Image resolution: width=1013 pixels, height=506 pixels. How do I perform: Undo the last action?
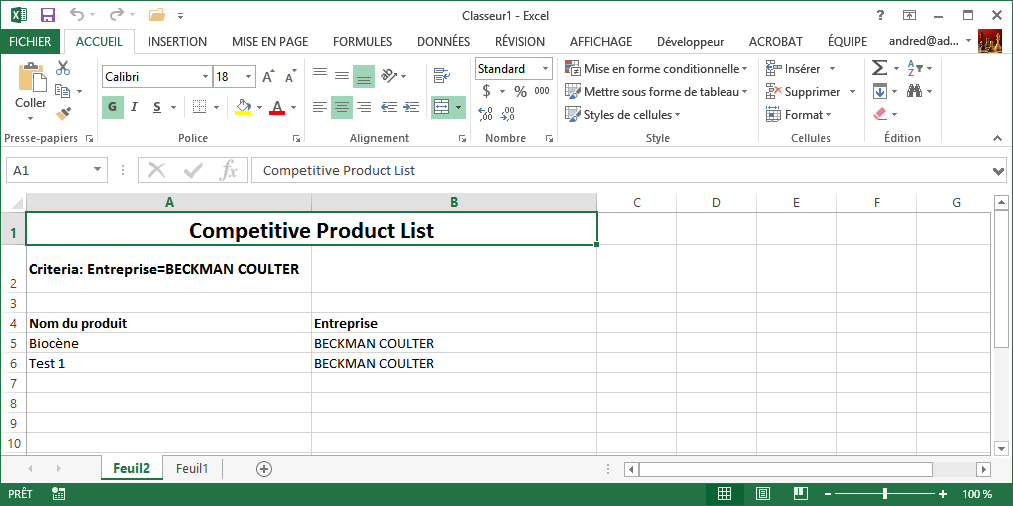[77, 15]
